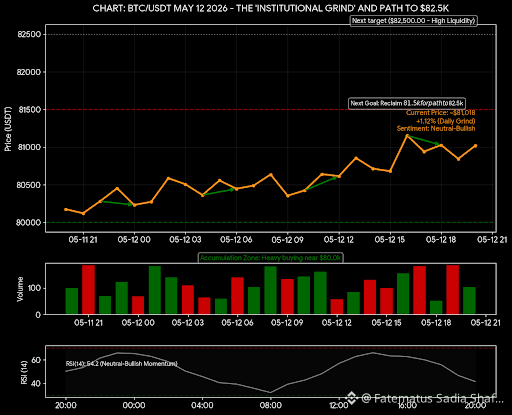Click the 'RSI (14)' axis title

tap(24, 372)
